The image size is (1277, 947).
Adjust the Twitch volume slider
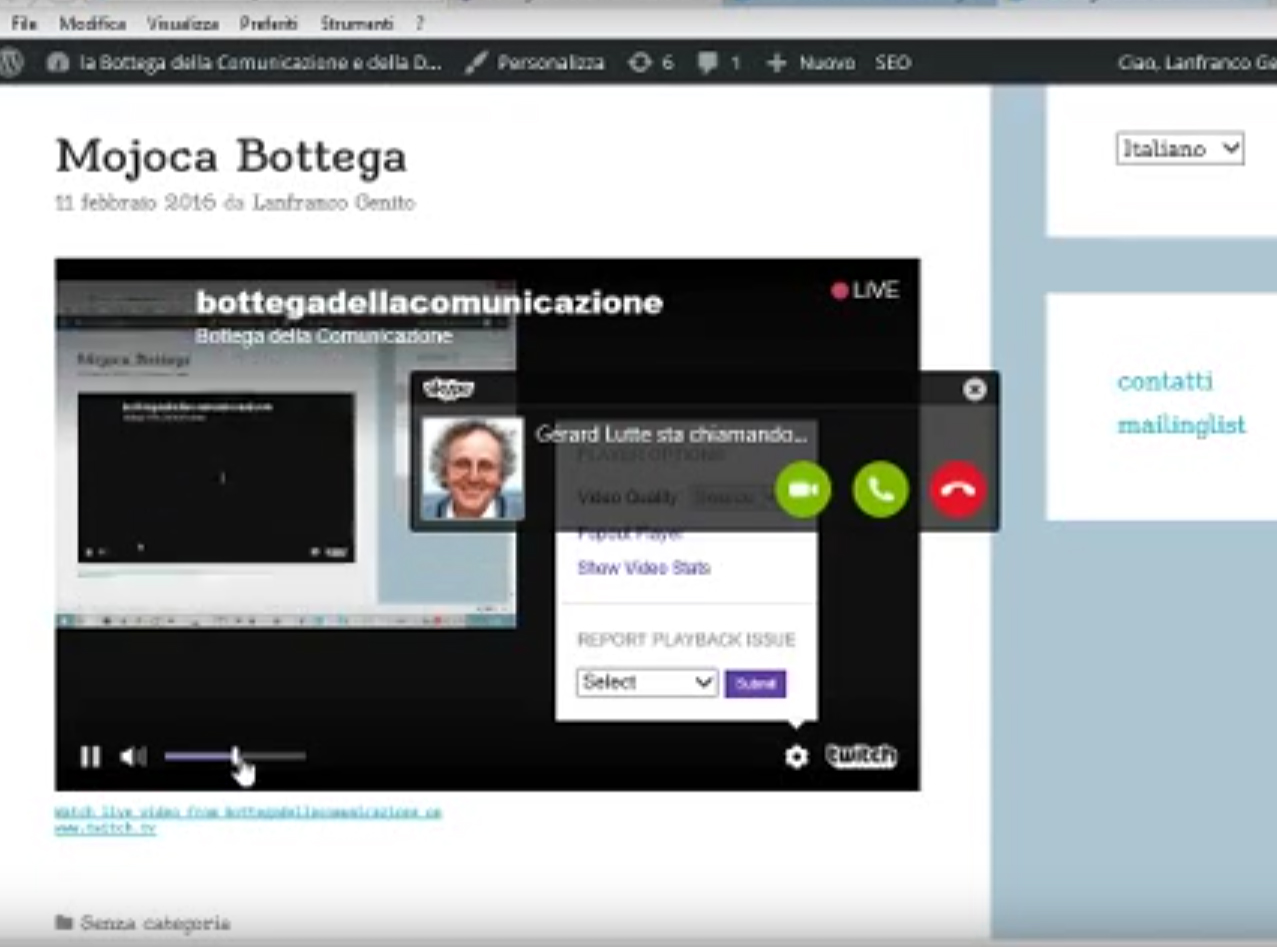(x=235, y=756)
